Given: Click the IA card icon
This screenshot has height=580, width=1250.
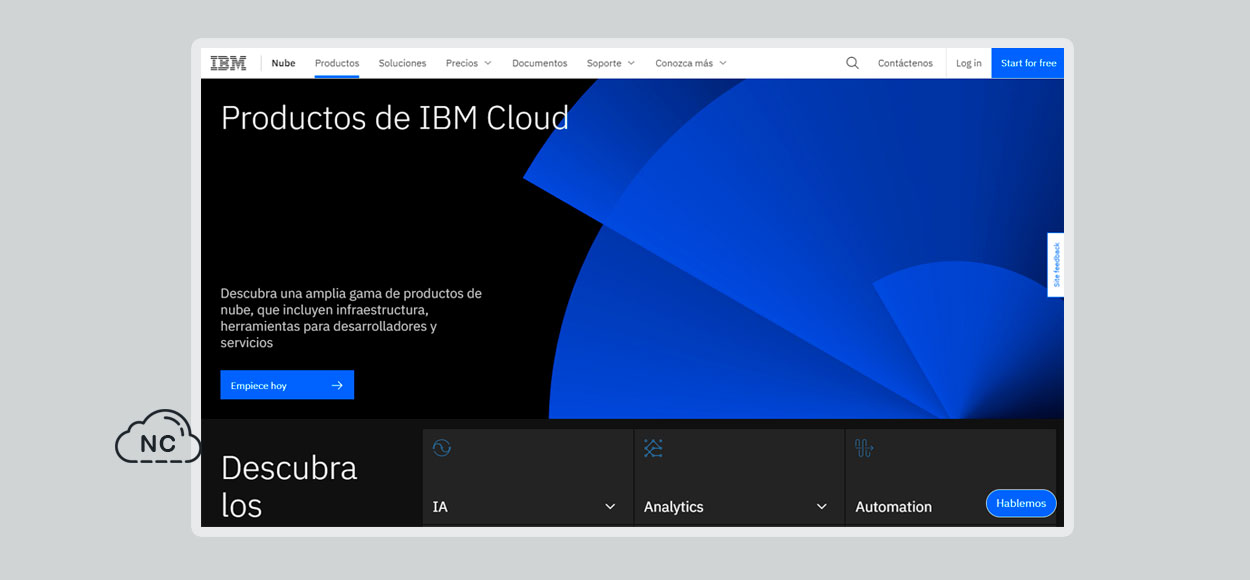Looking at the screenshot, I should [442, 448].
